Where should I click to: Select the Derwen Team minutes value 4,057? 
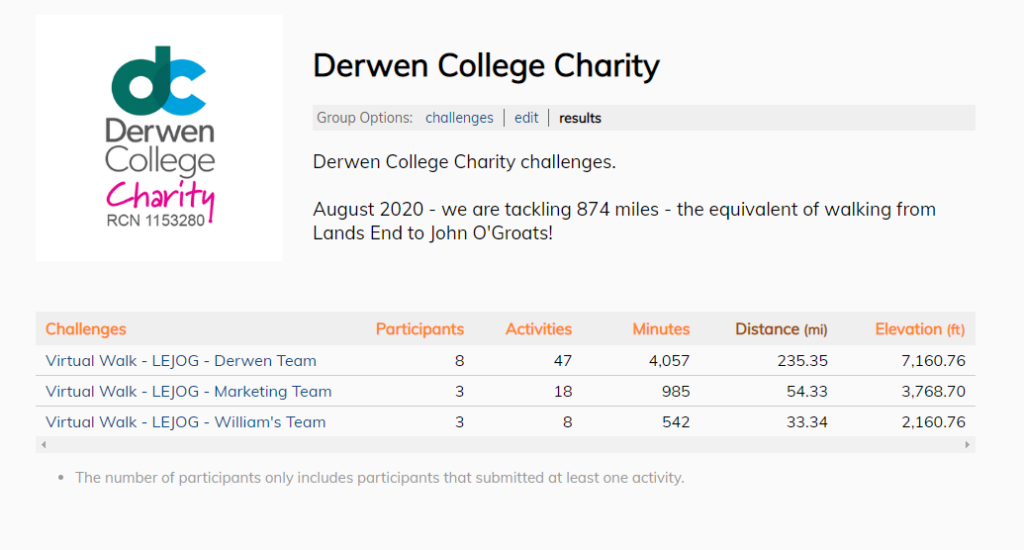tap(669, 361)
